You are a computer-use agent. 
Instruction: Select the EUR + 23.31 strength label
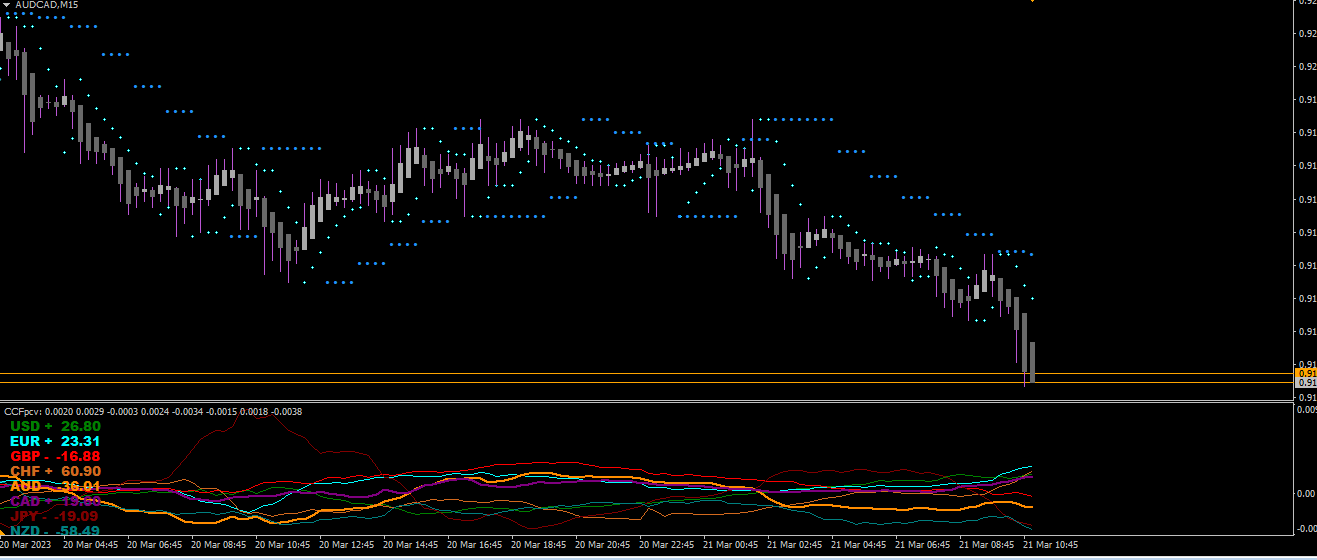coord(55,441)
